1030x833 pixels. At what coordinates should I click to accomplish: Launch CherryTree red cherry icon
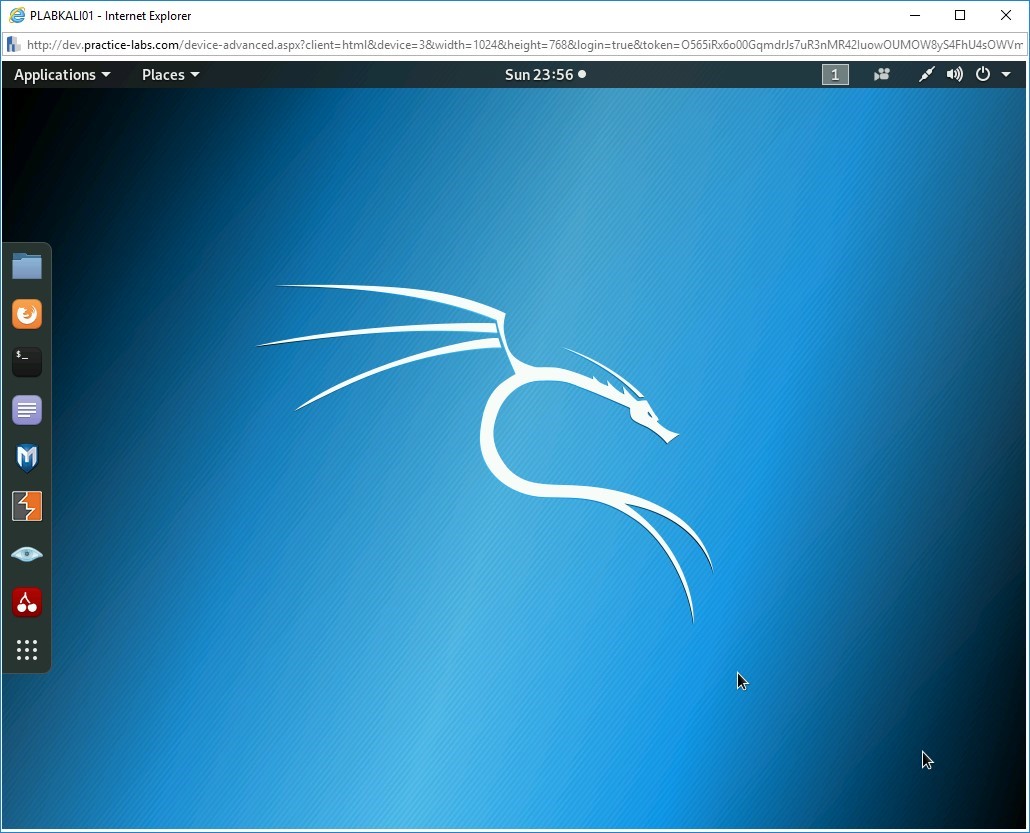coord(27,602)
